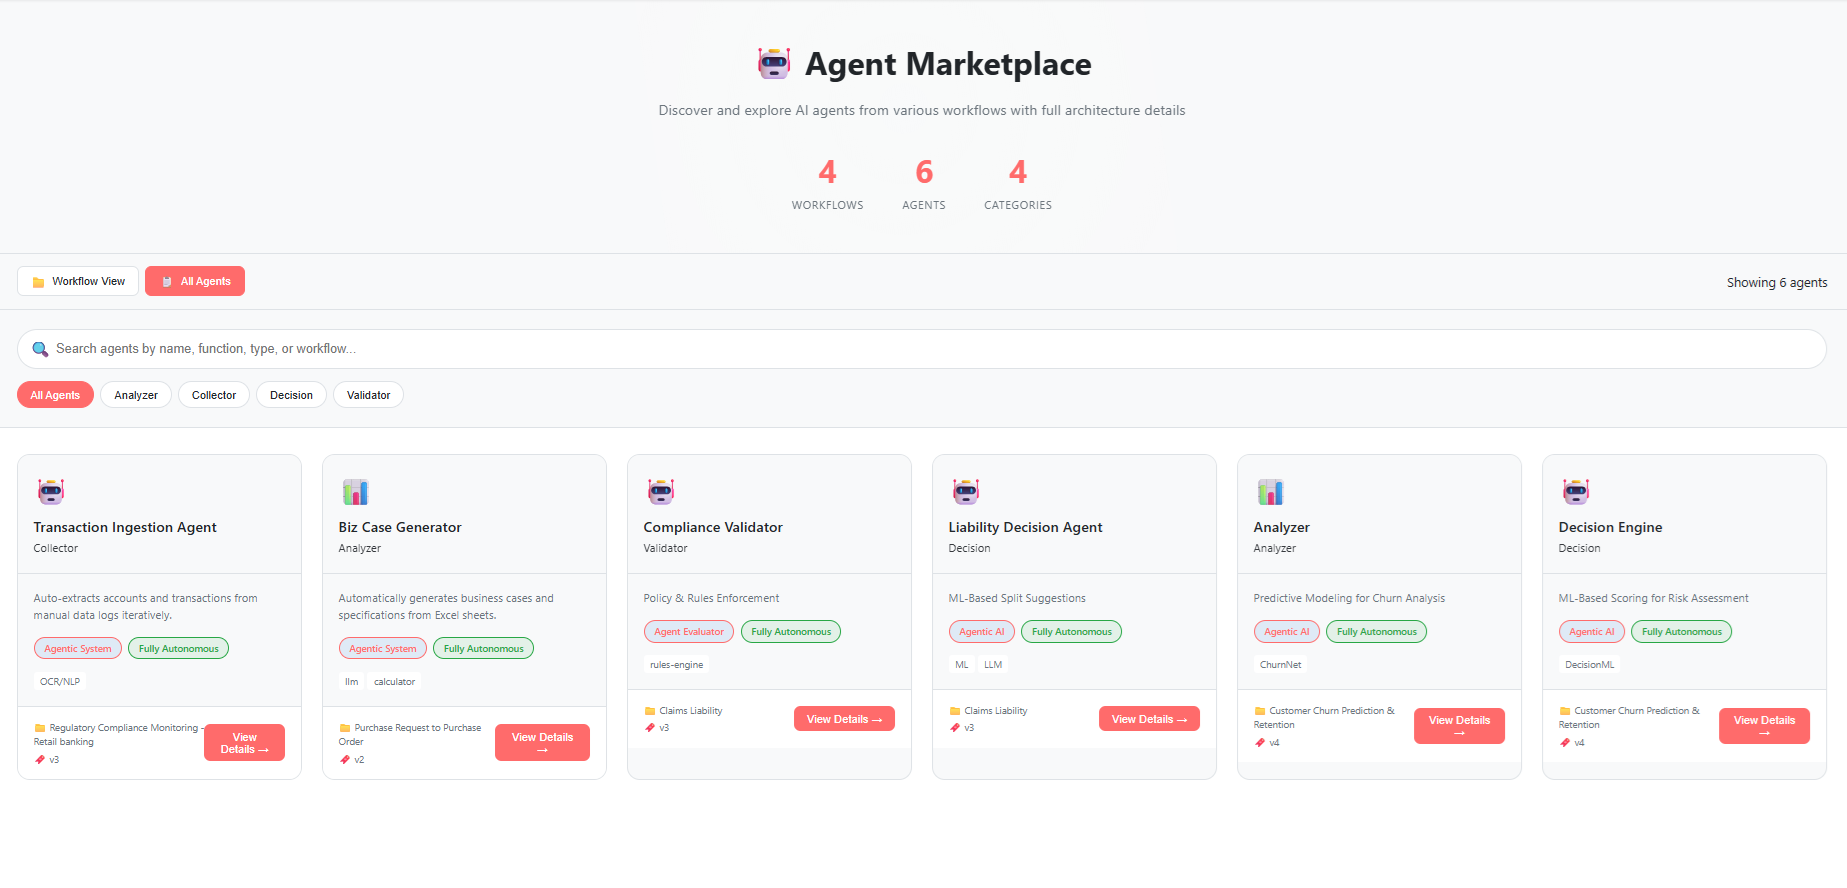Switch to Workflow View
1847x888 pixels.
tap(78, 281)
